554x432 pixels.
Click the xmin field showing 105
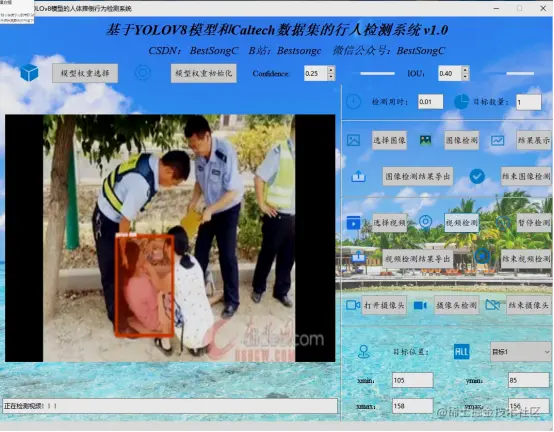point(413,380)
